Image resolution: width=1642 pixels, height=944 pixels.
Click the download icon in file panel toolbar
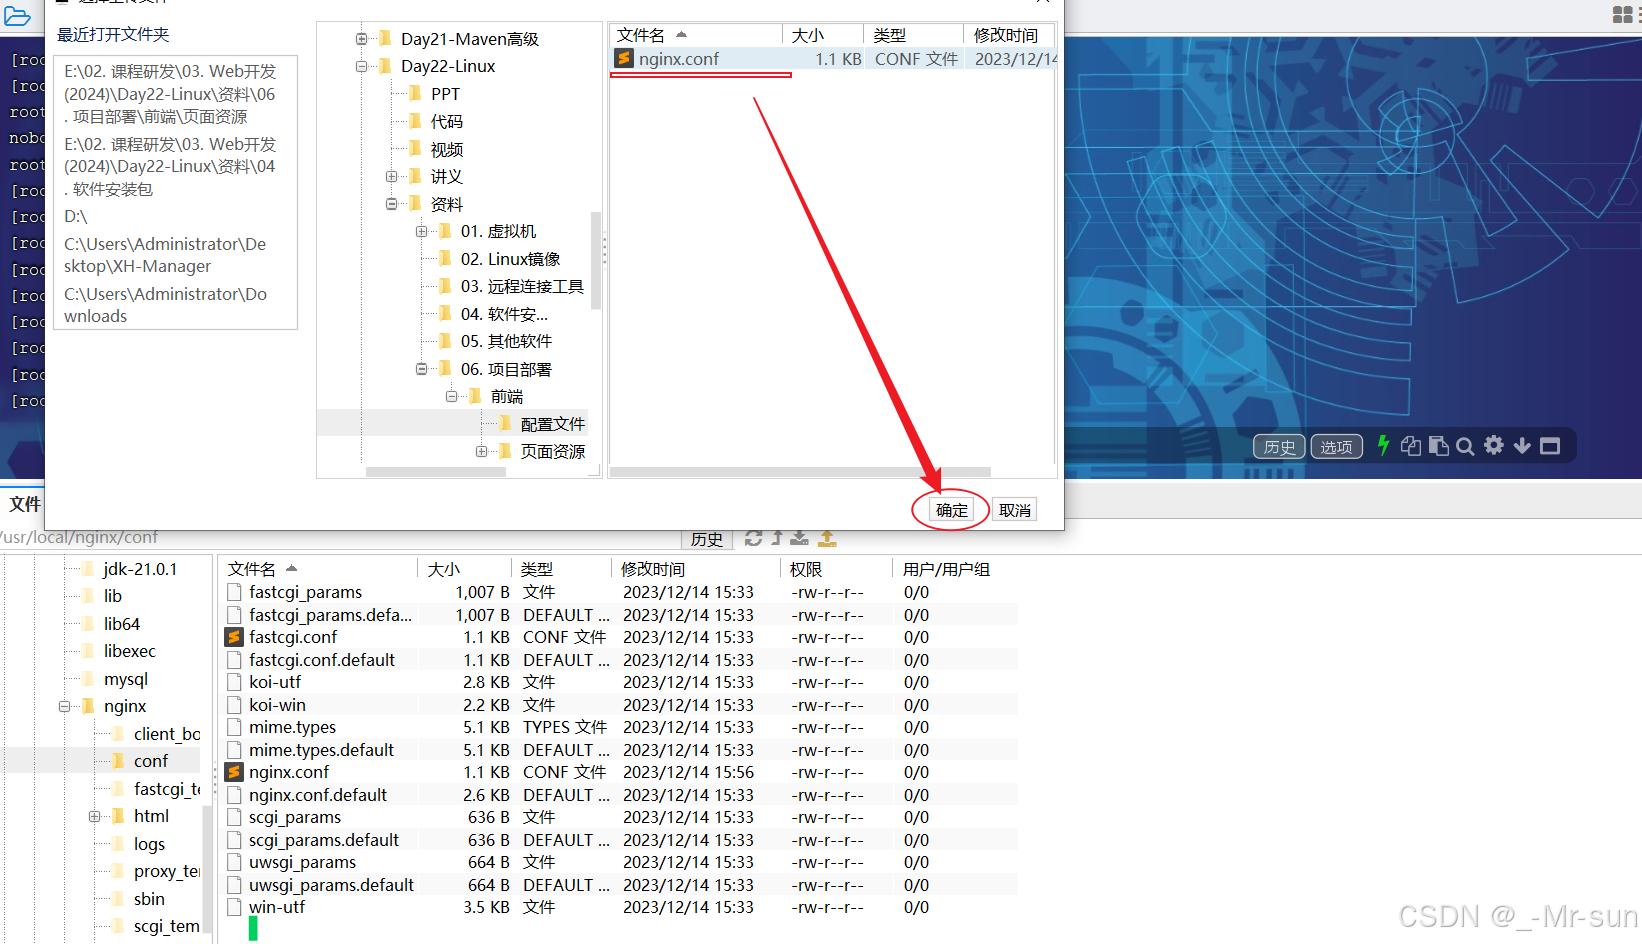pyautogui.click(x=800, y=538)
